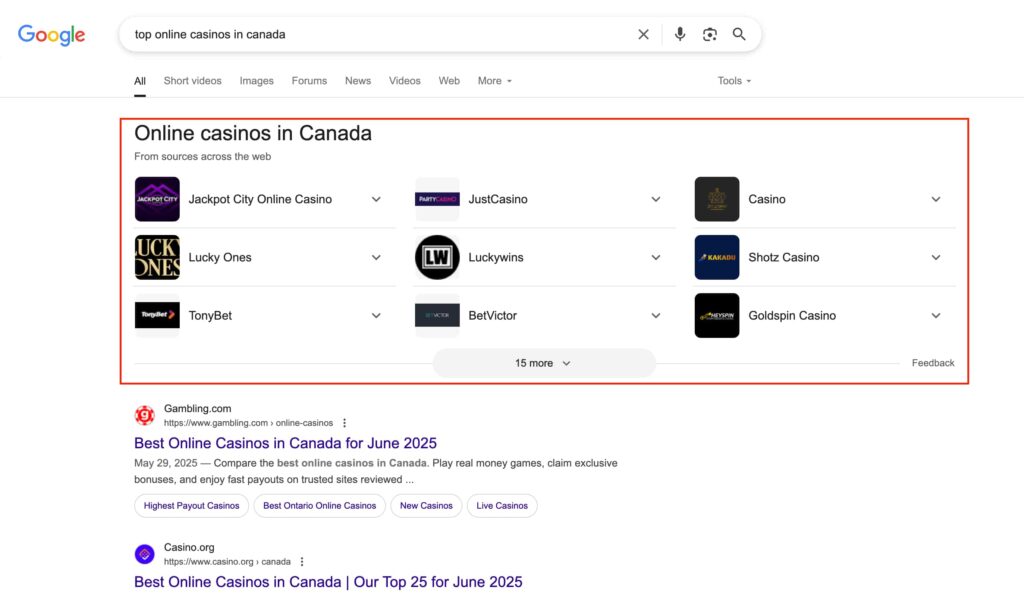The width and height of the screenshot is (1024, 593).
Task: Open Best Online Casinos in Canada for June 2025
Action: pyautogui.click(x=285, y=443)
